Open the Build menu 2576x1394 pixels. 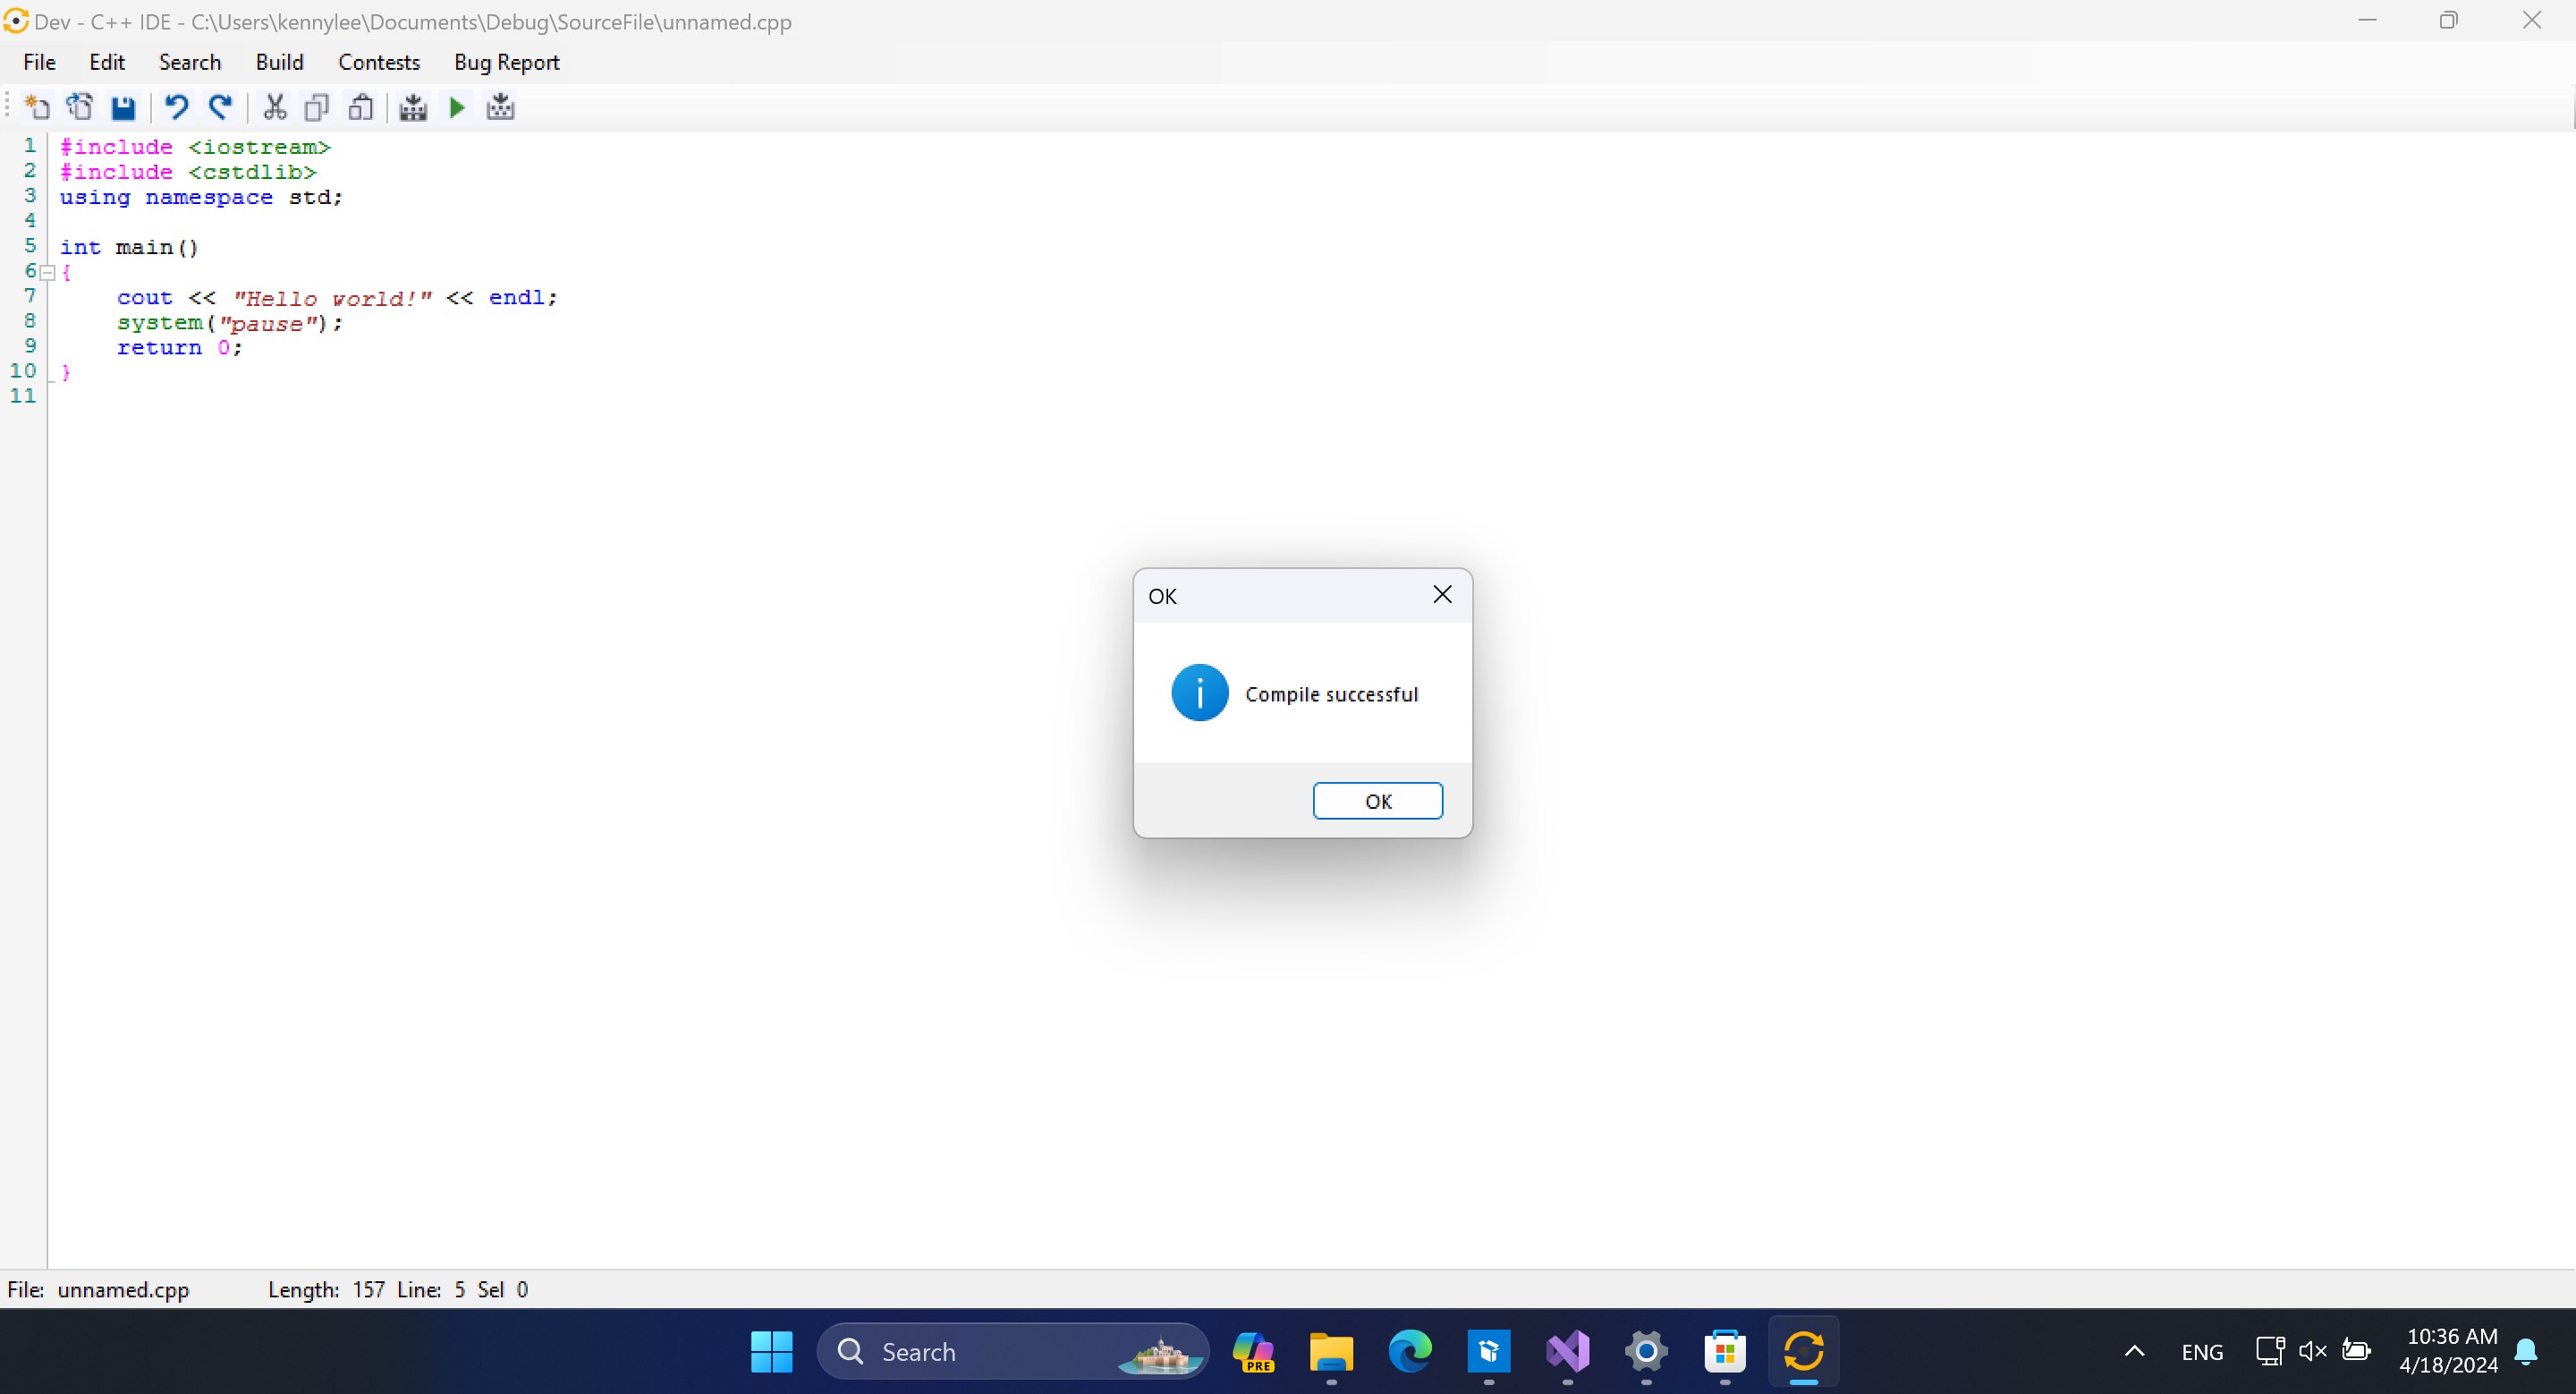tap(279, 62)
